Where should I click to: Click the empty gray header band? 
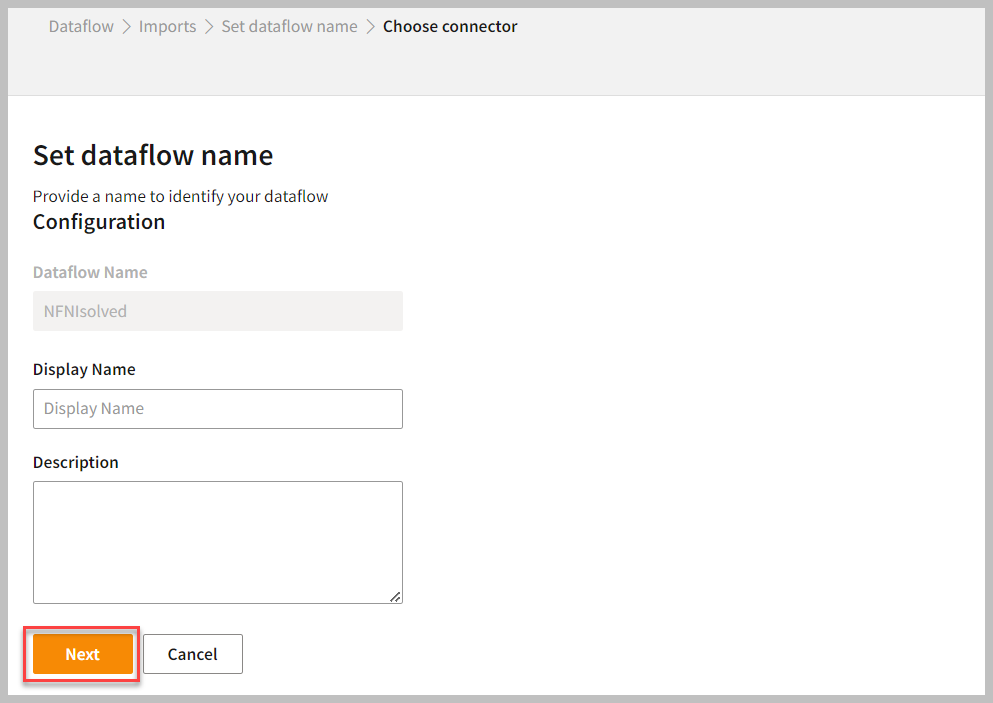(x=700, y=60)
